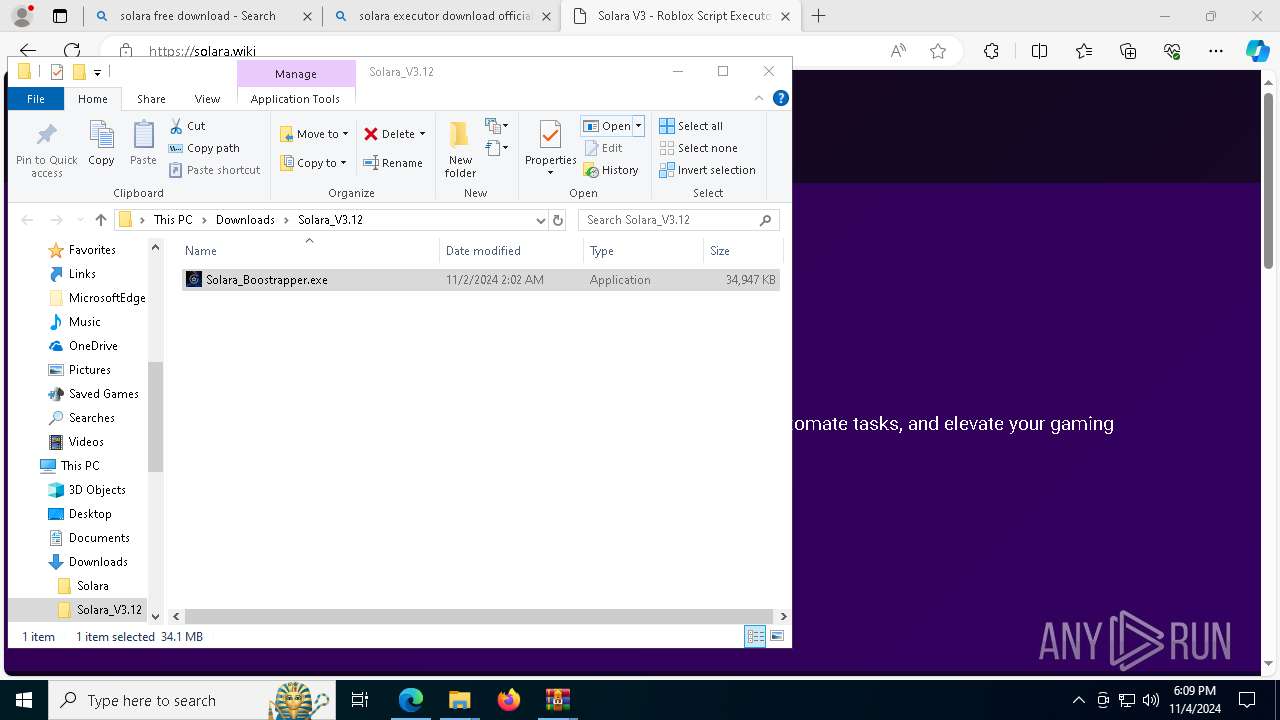This screenshot has height=720, width=1280.
Task: Click Copy path in Clipboard group
Action: click(x=204, y=148)
